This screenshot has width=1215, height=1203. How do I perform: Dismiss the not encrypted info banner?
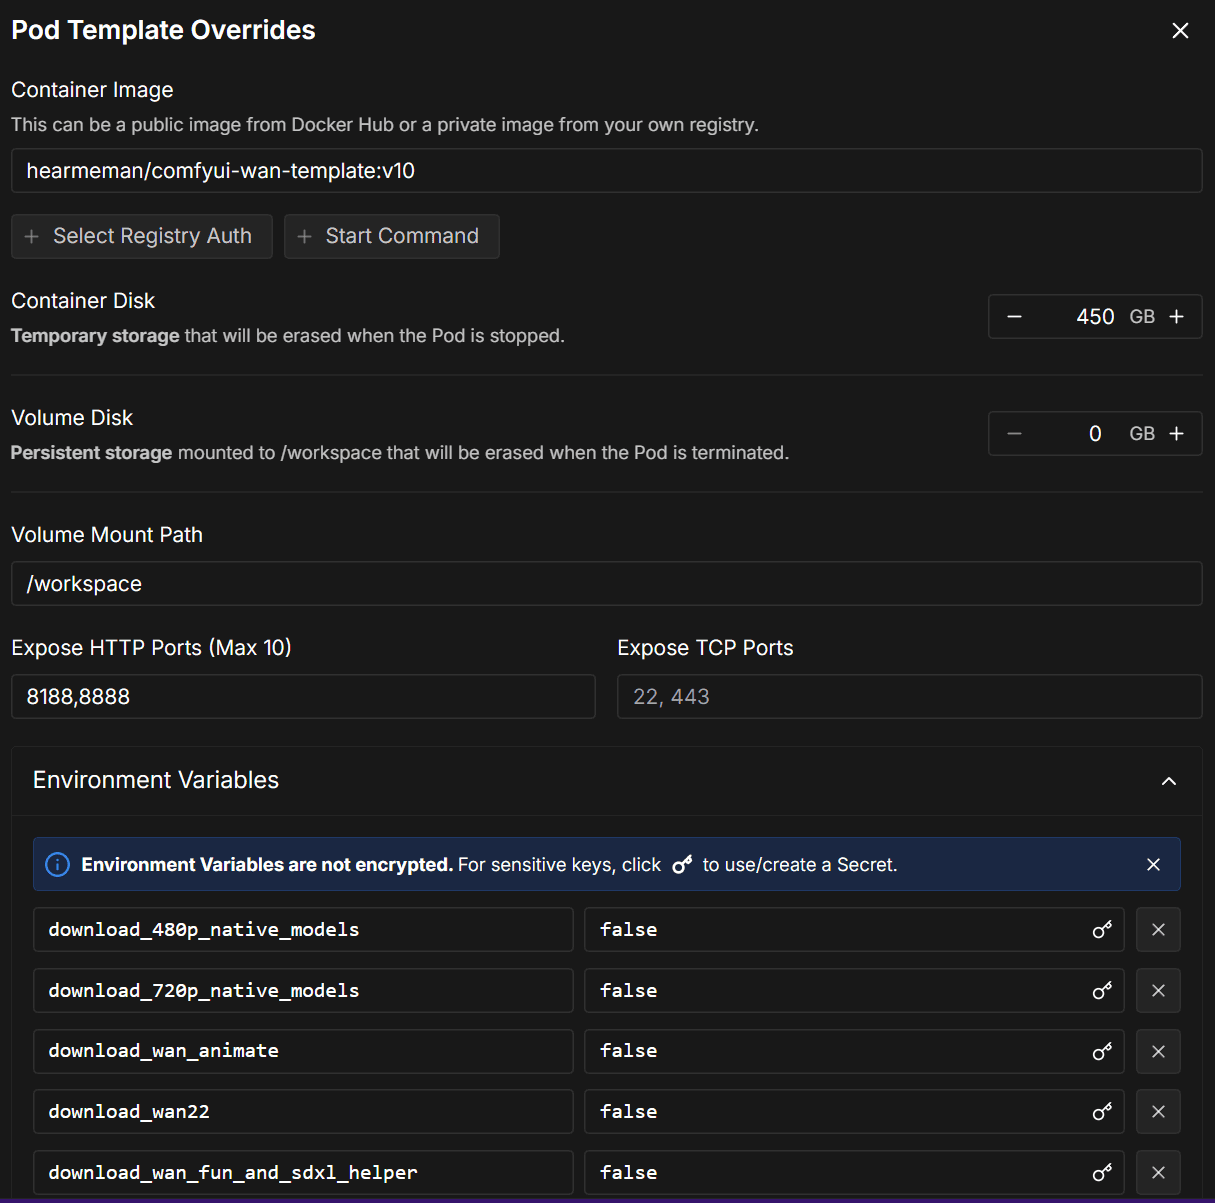click(x=1153, y=865)
